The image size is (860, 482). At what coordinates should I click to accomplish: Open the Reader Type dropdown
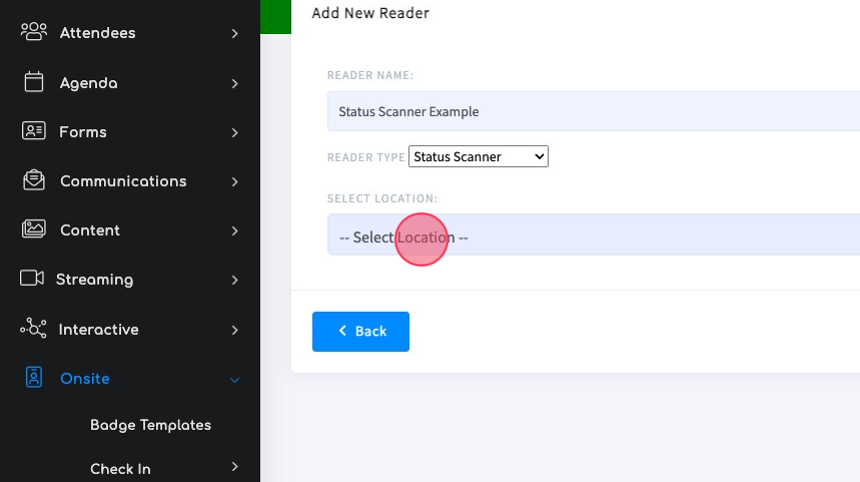click(478, 156)
